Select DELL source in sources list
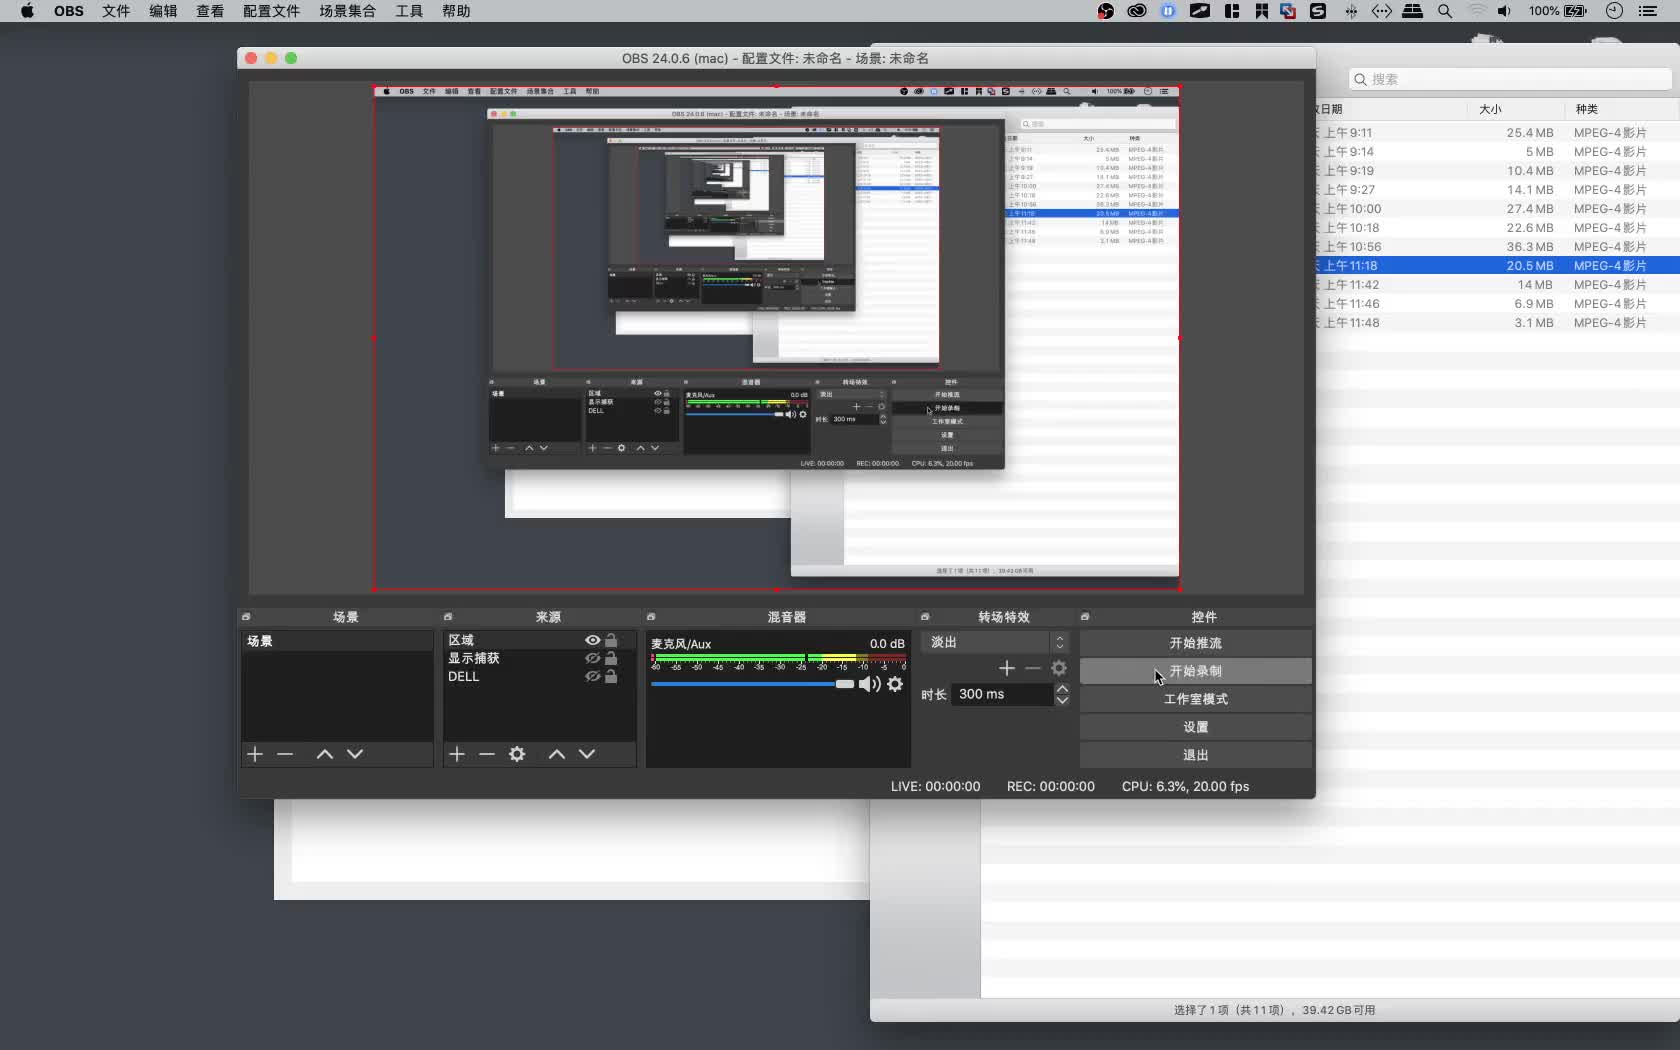 point(540,676)
